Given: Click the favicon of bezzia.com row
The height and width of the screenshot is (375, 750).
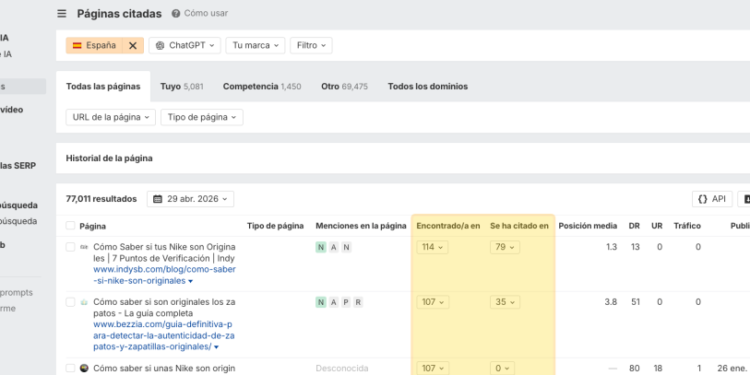Looking at the screenshot, I should [84, 302].
